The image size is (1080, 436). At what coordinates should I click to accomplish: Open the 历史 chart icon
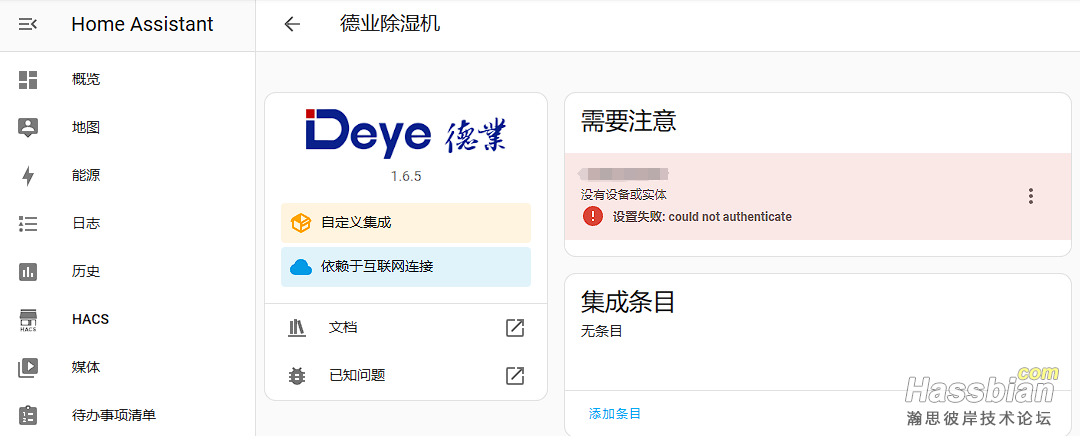click(28, 271)
